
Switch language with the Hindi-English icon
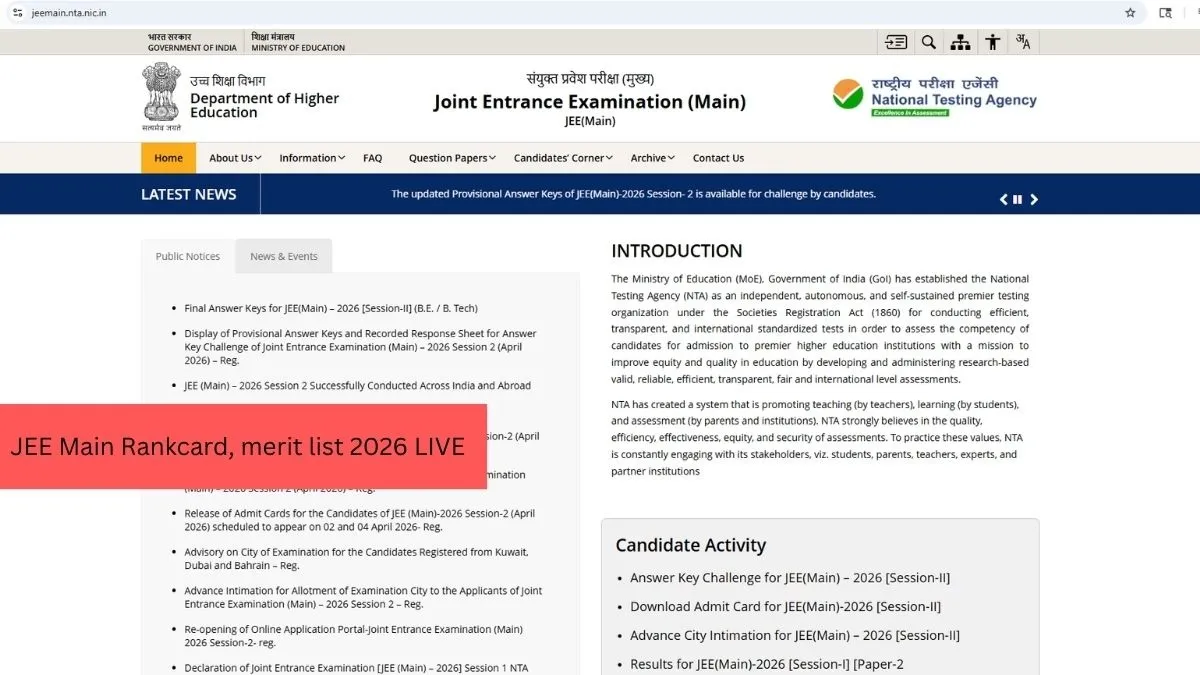point(1023,42)
